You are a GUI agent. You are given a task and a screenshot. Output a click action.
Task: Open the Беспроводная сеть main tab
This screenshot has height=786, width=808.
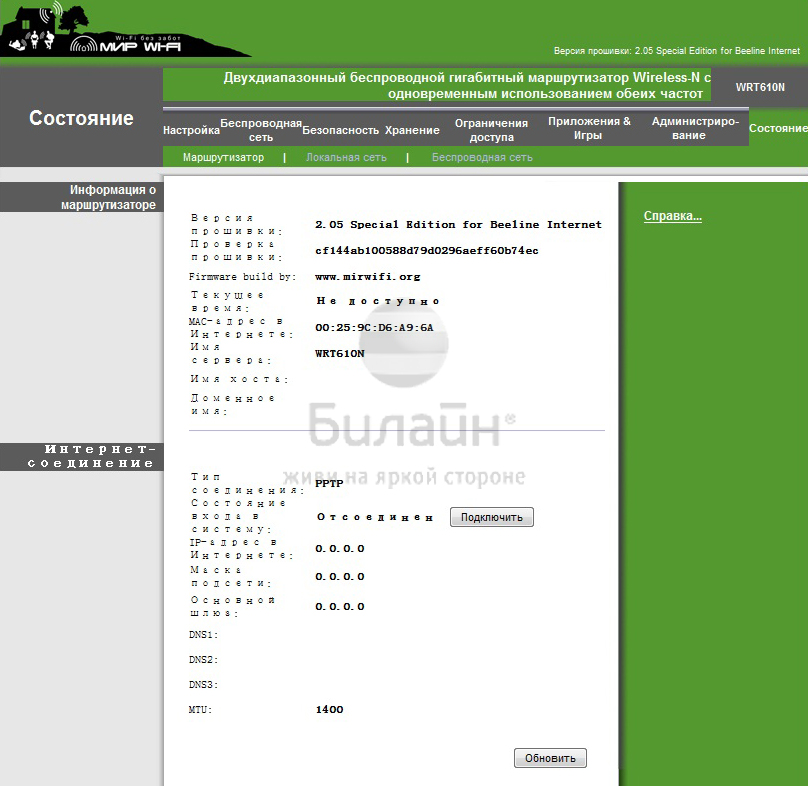pyautogui.click(x=261, y=130)
